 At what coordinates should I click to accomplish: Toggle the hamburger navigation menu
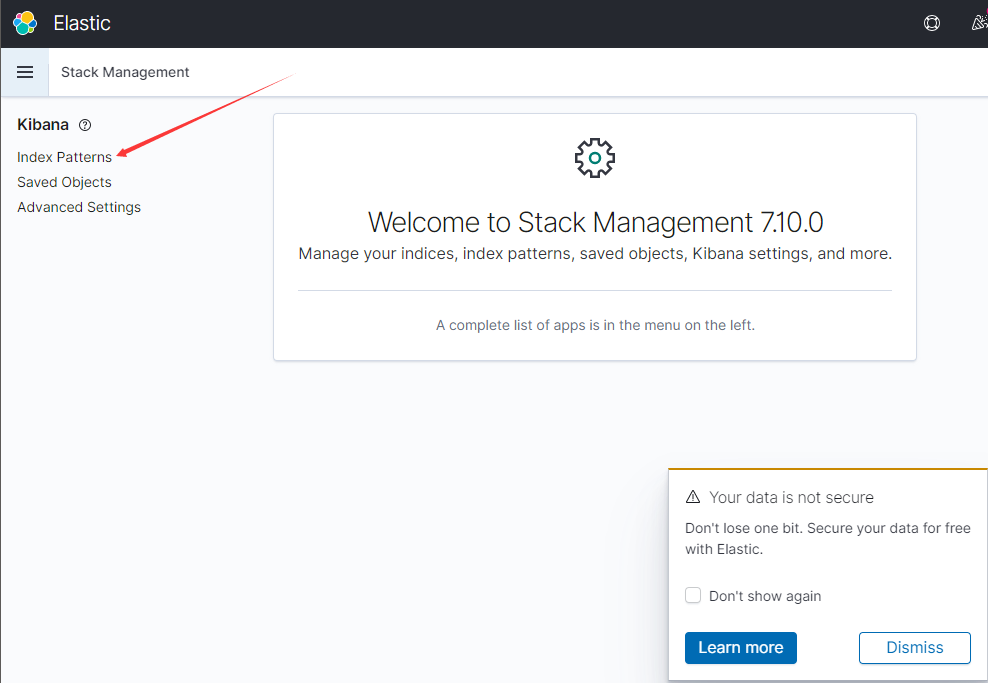25,72
